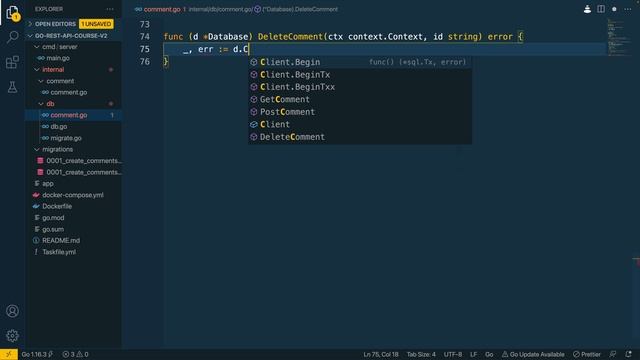Click Go 1.16.3 version in status bar
This screenshot has height=360, width=640.
(x=37, y=354)
